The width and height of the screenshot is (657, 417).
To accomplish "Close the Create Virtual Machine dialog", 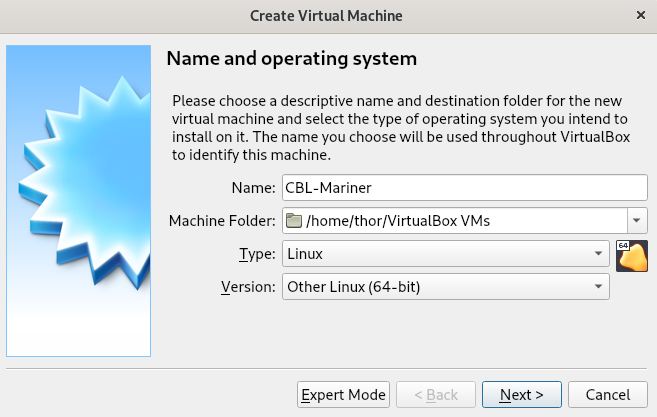I will (x=641, y=15).
